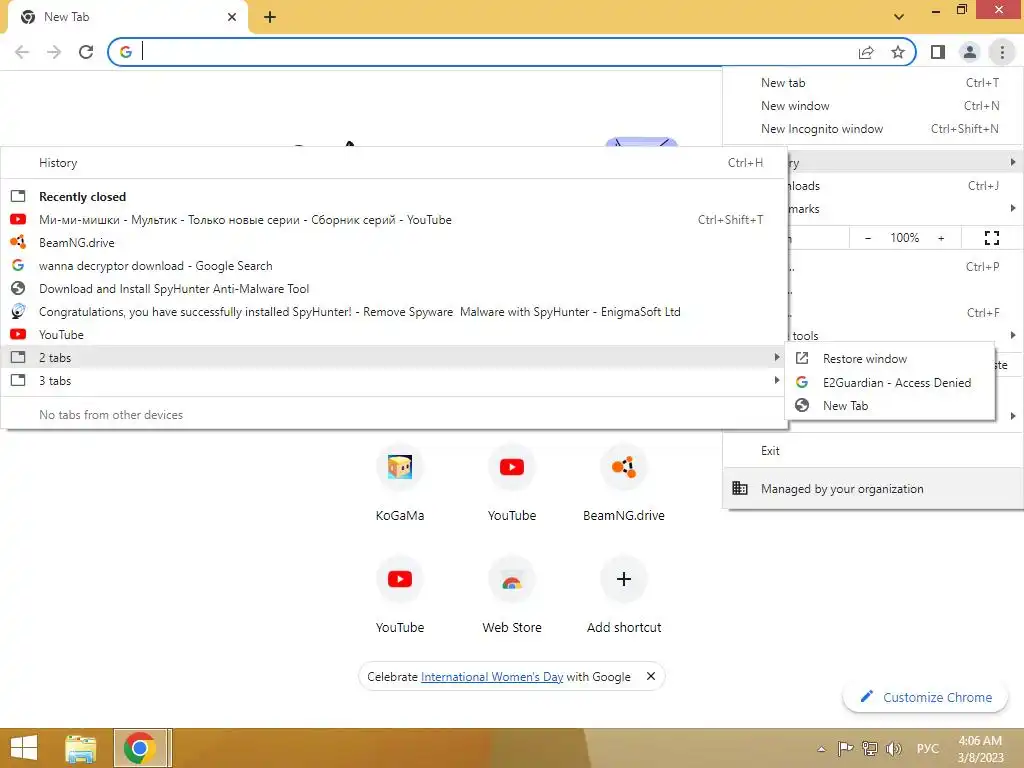The width and height of the screenshot is (1024, 768).
Task: Reopen YouTube entry in Recently closed
Action: pos(394,334)
